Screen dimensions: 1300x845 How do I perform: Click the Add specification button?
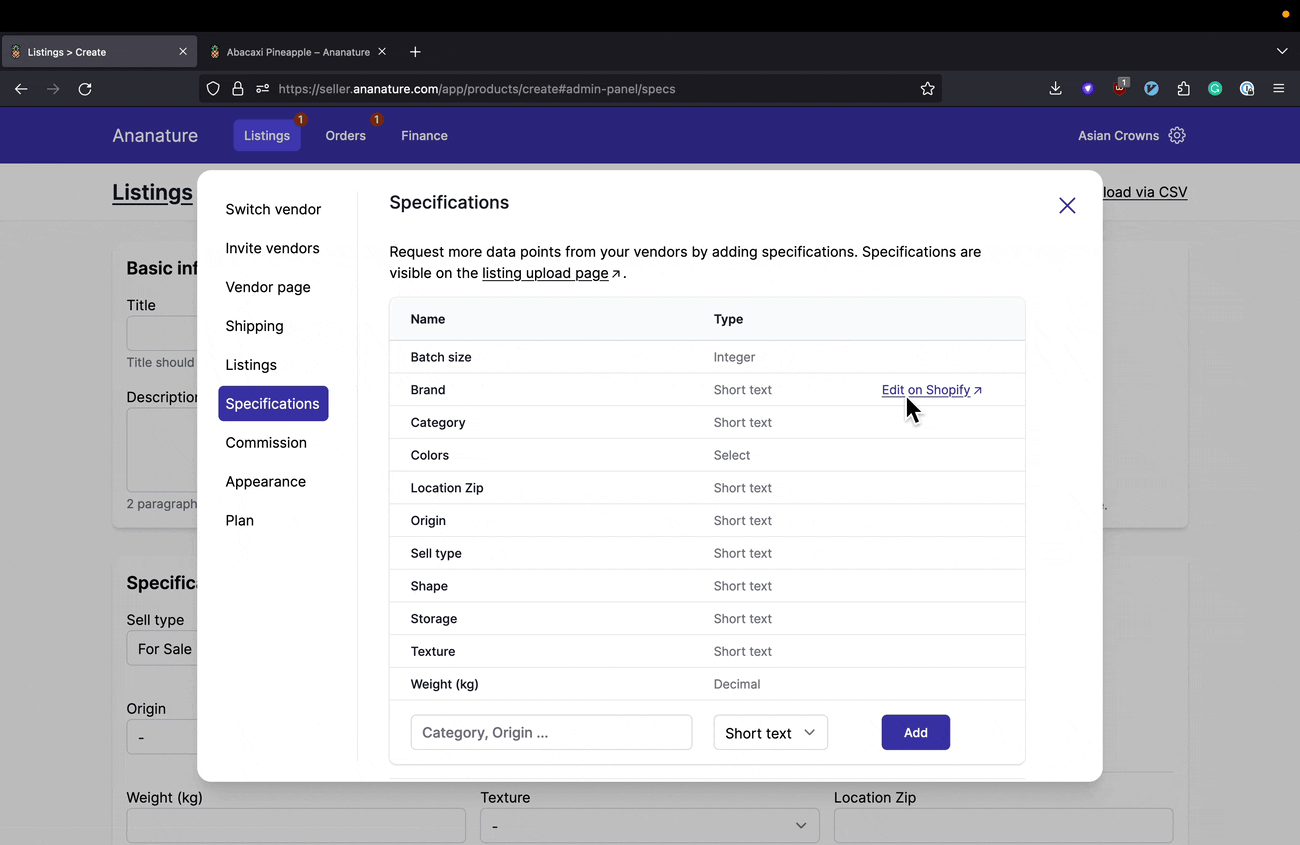tap(915, 733)
